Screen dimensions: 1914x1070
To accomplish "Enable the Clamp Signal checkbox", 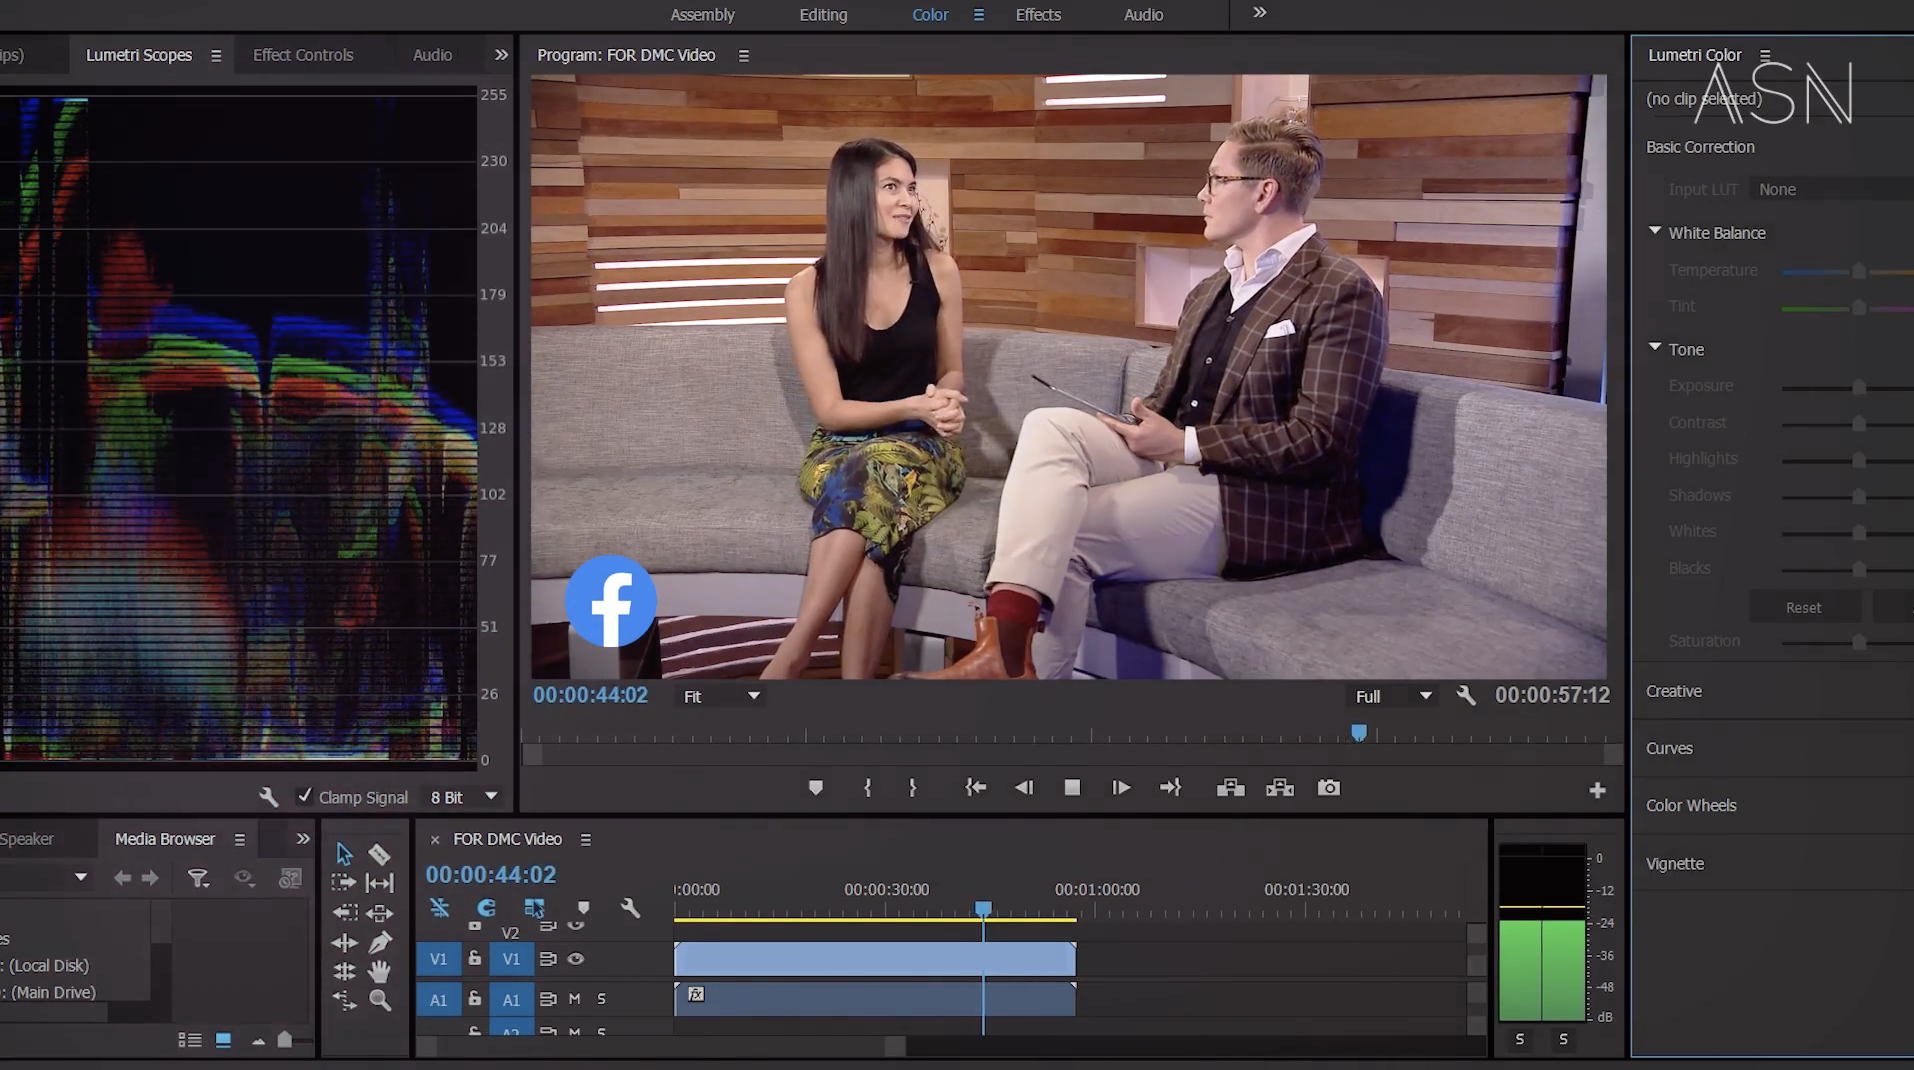I will pos(306,796).
